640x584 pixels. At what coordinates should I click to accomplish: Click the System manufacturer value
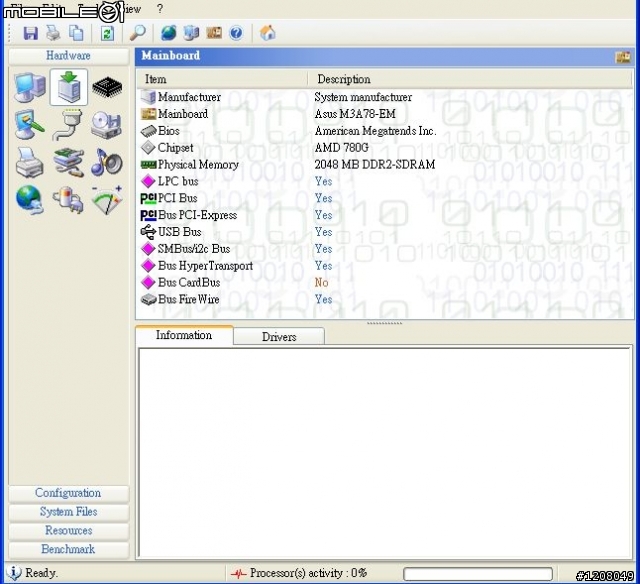click(363, 97)
